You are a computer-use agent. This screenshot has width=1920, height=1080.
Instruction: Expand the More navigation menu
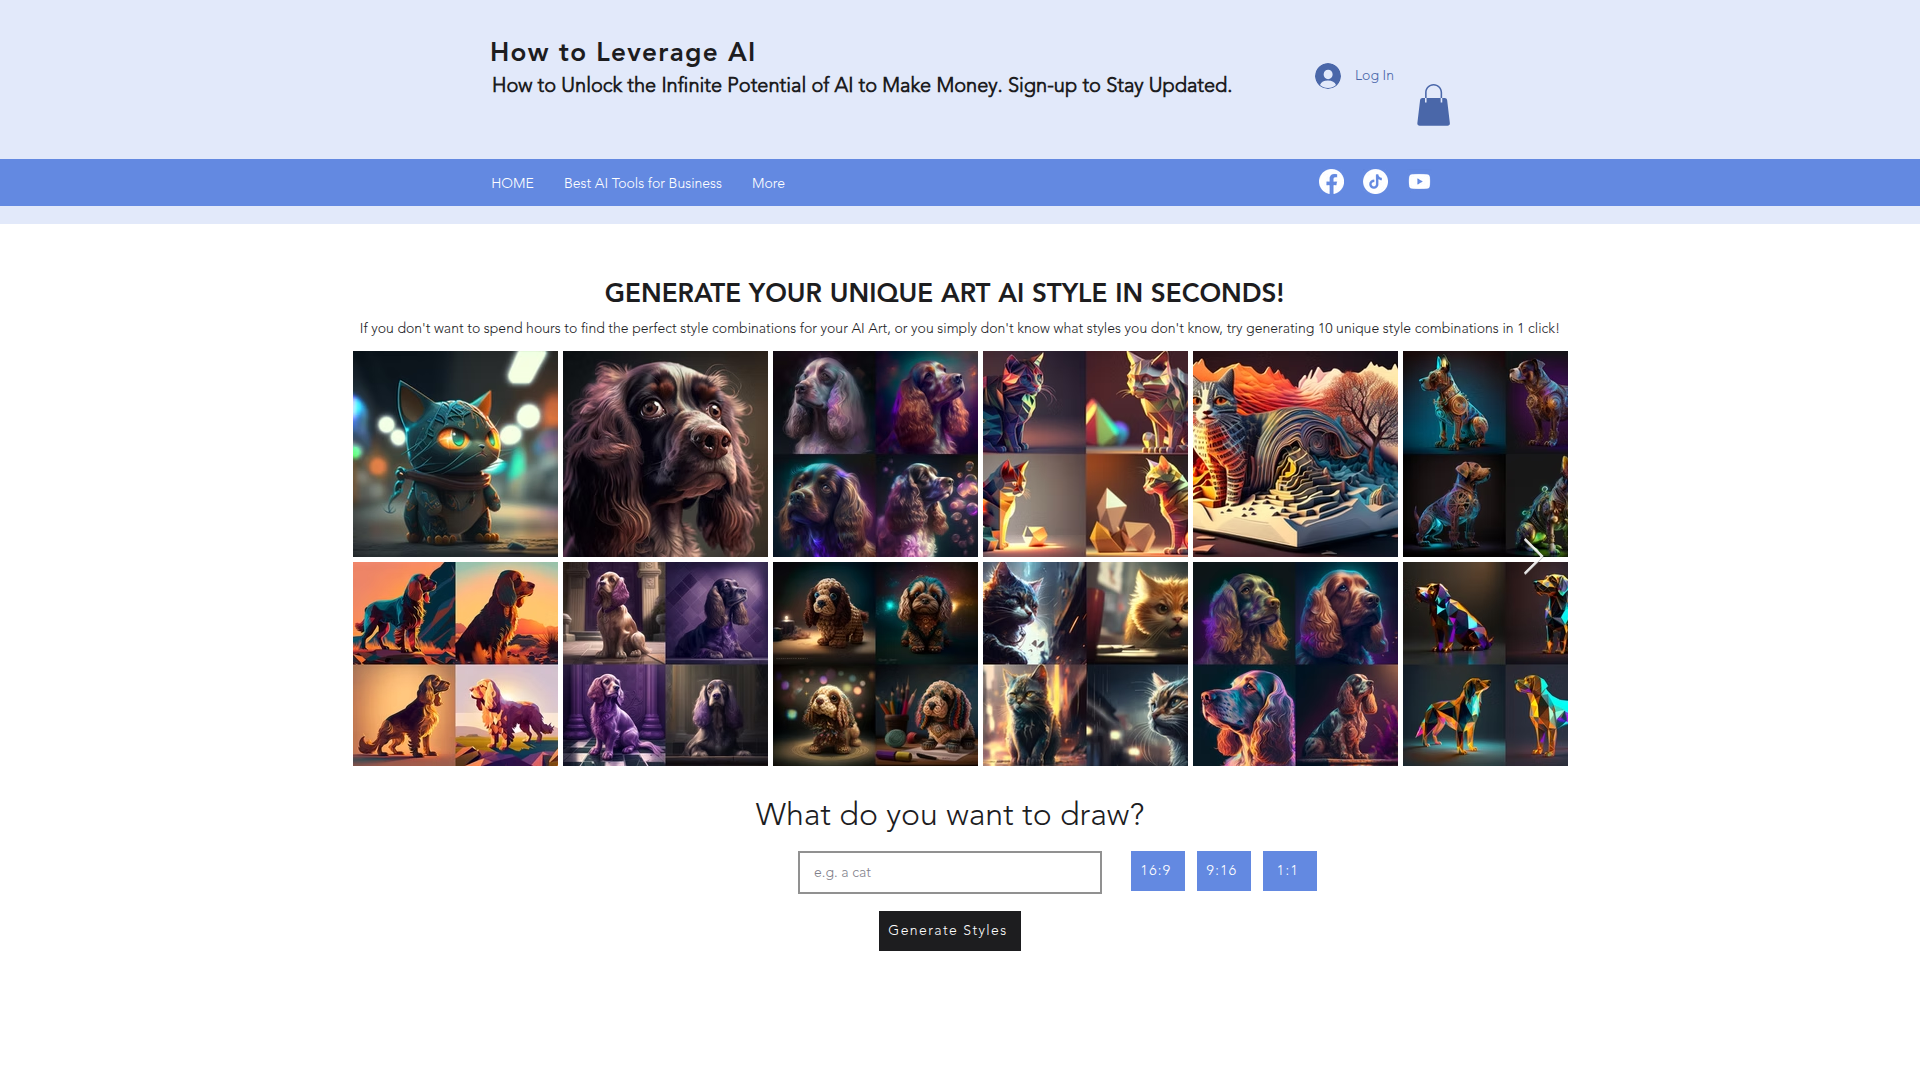[768, 183]
